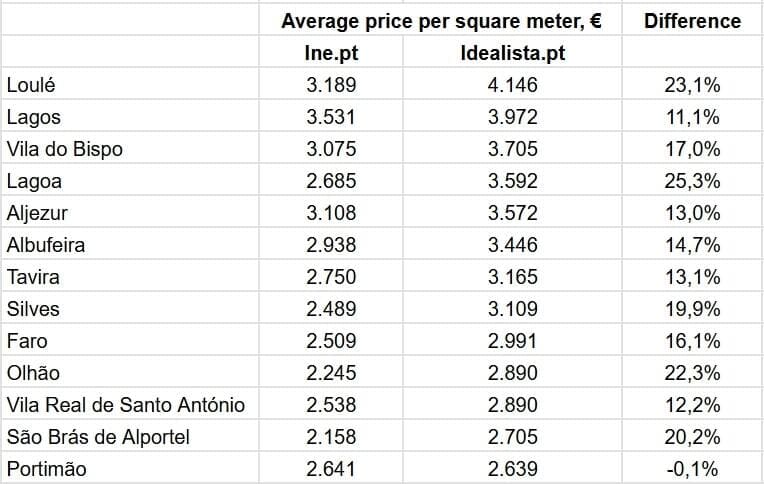This screenshot has width=764, height=484.
Task: Select the São Brás de Alportel cell
Action: click(x=98, y=437)
